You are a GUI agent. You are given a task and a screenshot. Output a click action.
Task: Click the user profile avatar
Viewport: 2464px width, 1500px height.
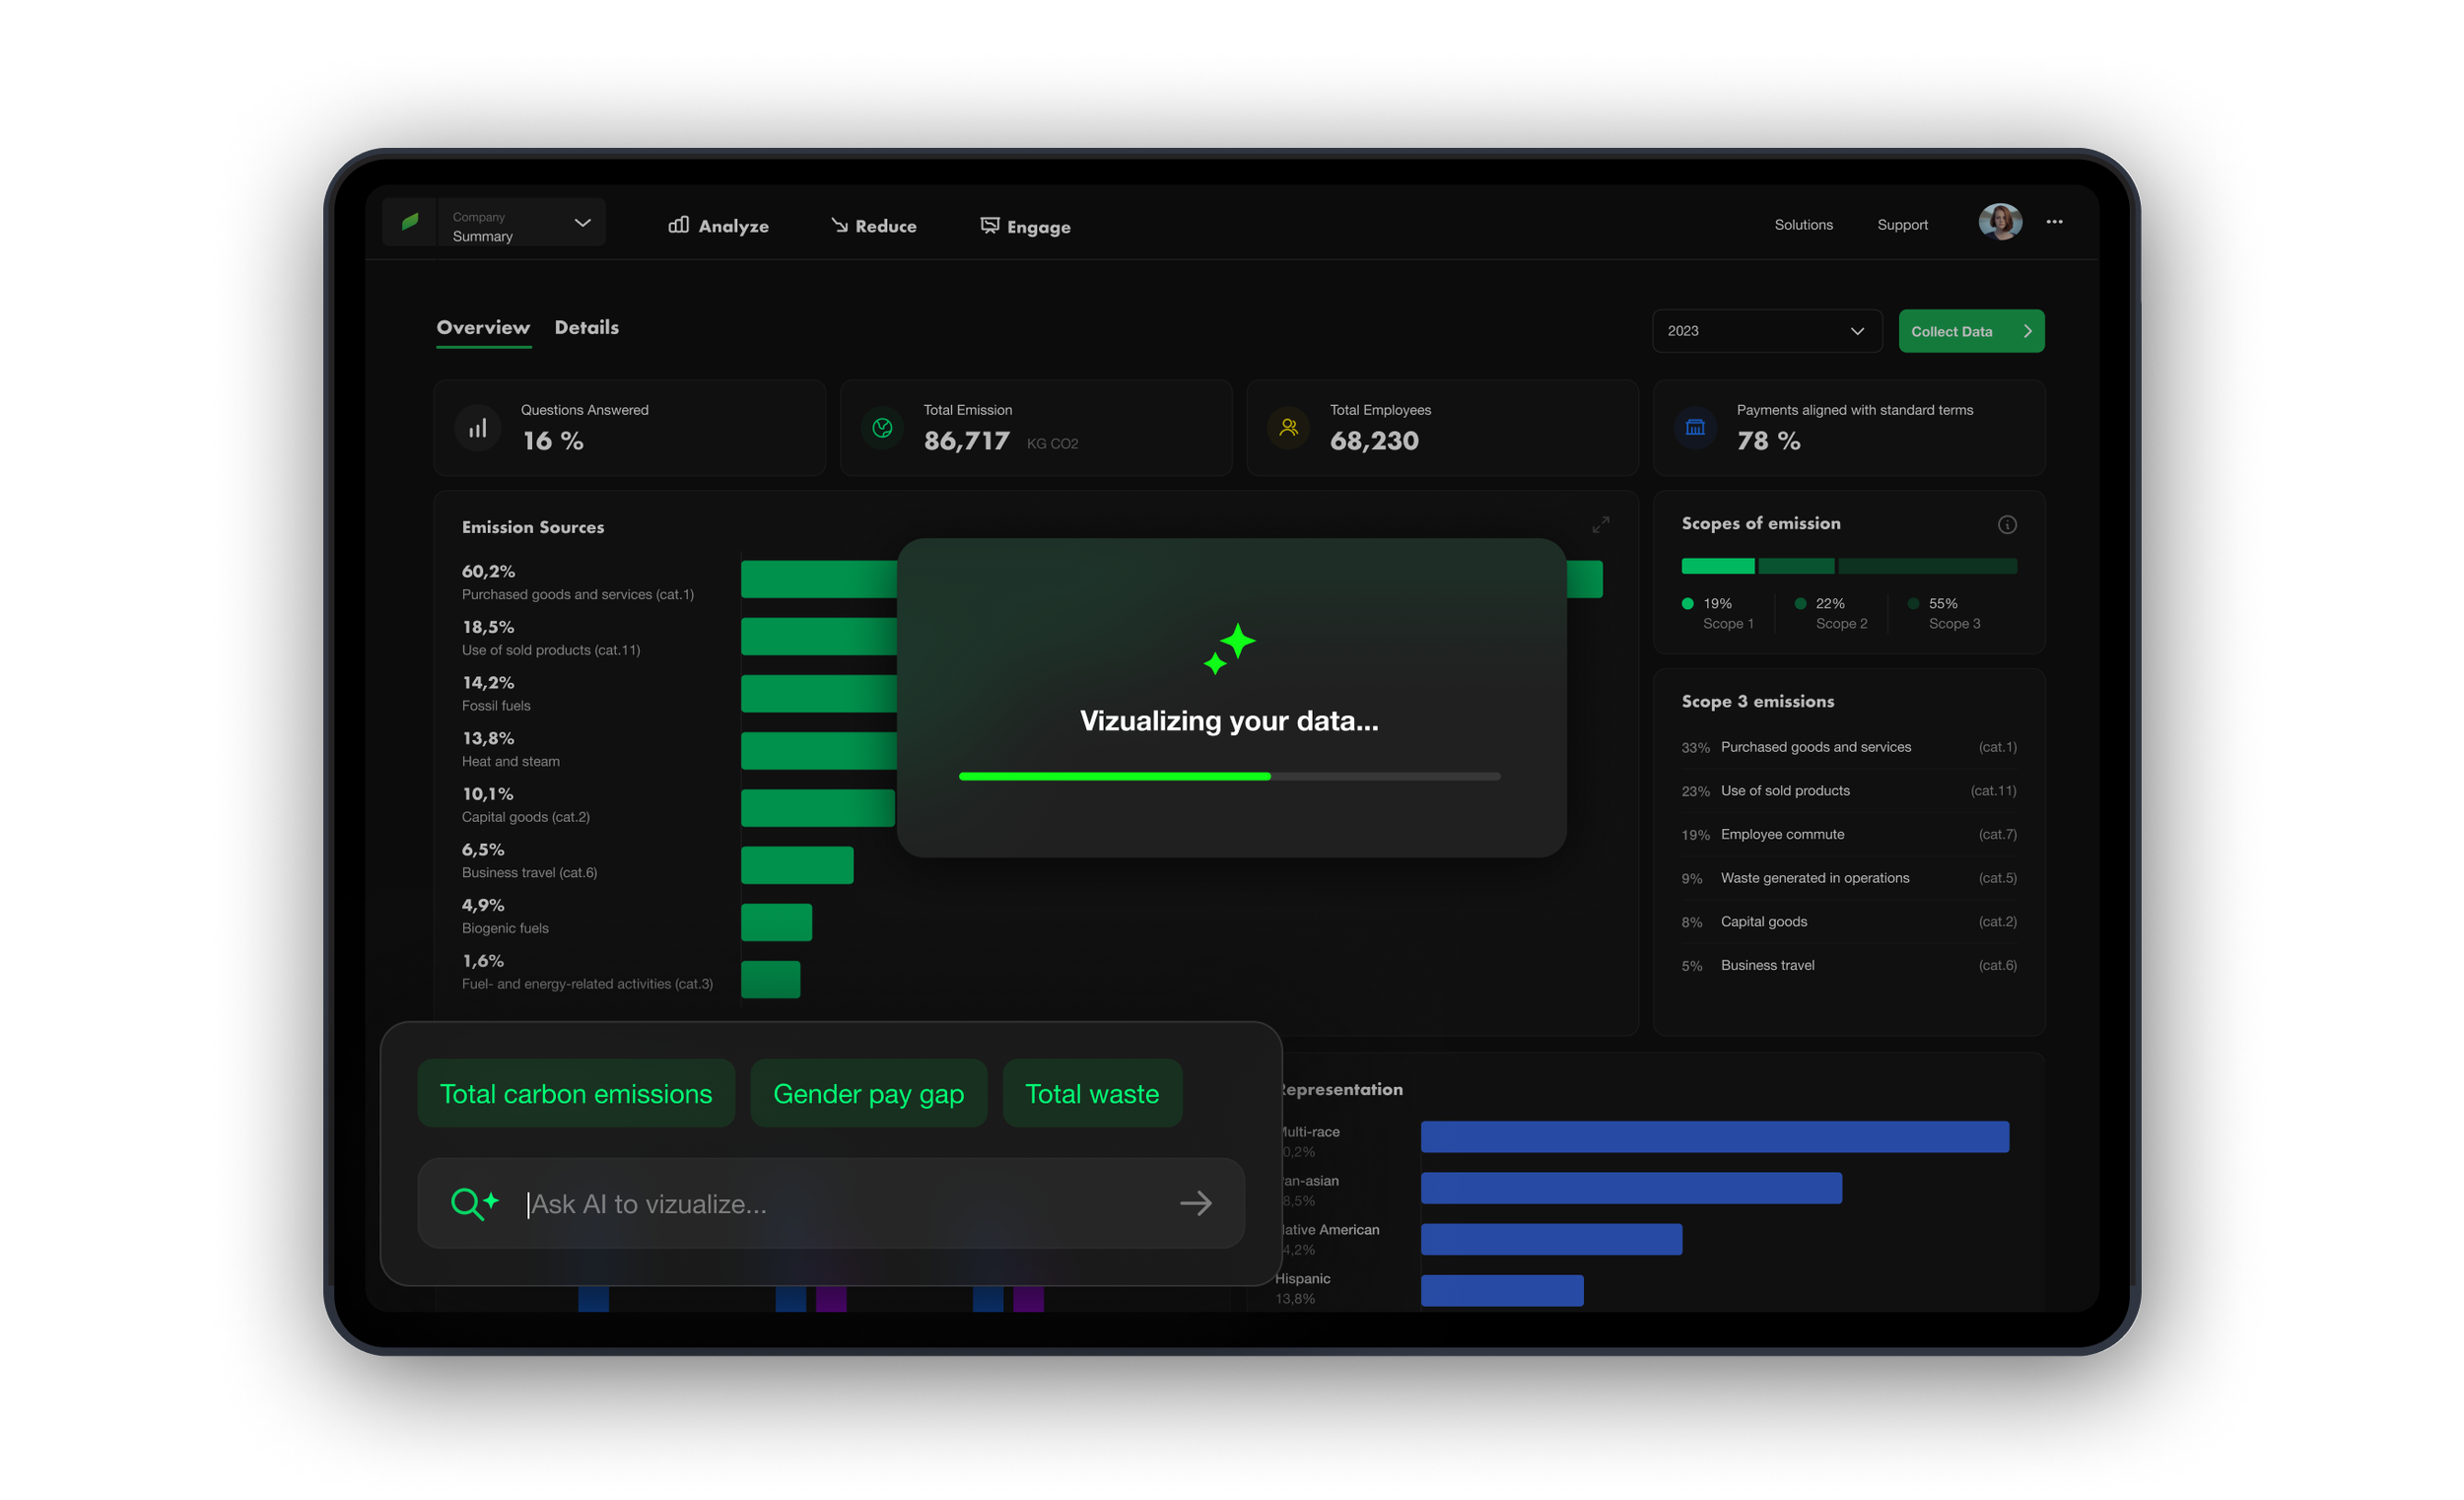(x=1999, y=222)
